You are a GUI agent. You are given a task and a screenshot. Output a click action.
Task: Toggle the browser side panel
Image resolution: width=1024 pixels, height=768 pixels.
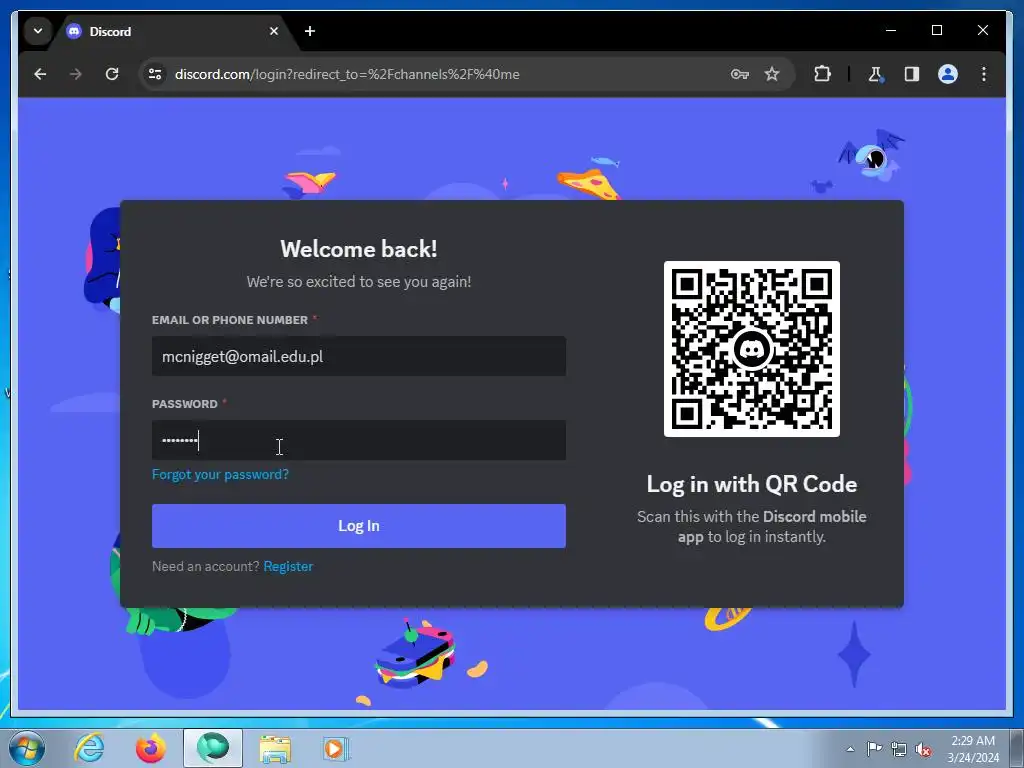tap(912, 74)
